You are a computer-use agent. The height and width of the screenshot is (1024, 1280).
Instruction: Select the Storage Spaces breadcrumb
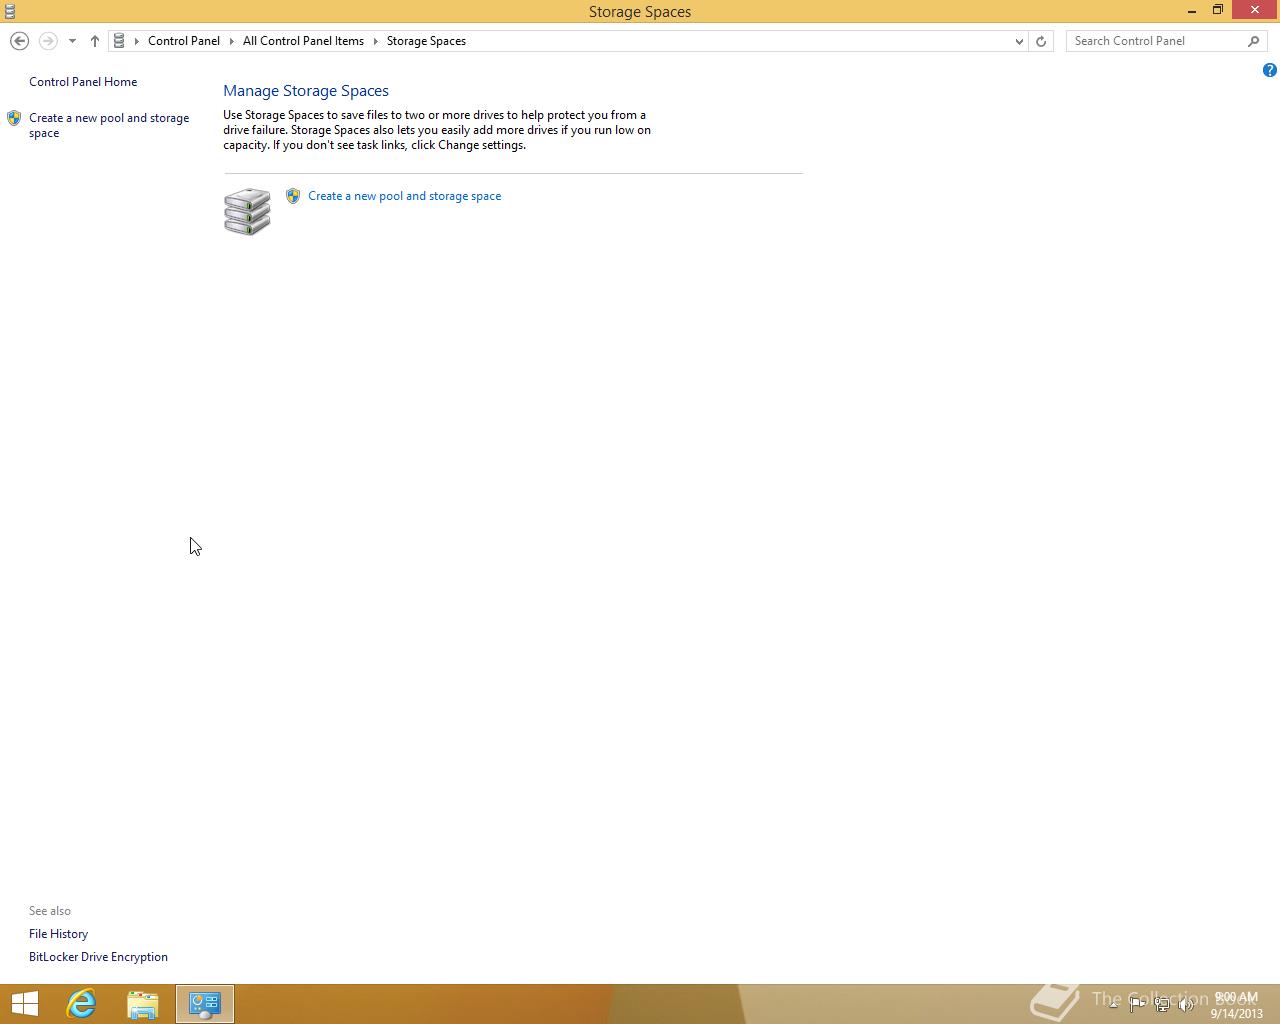pos(426,41)
